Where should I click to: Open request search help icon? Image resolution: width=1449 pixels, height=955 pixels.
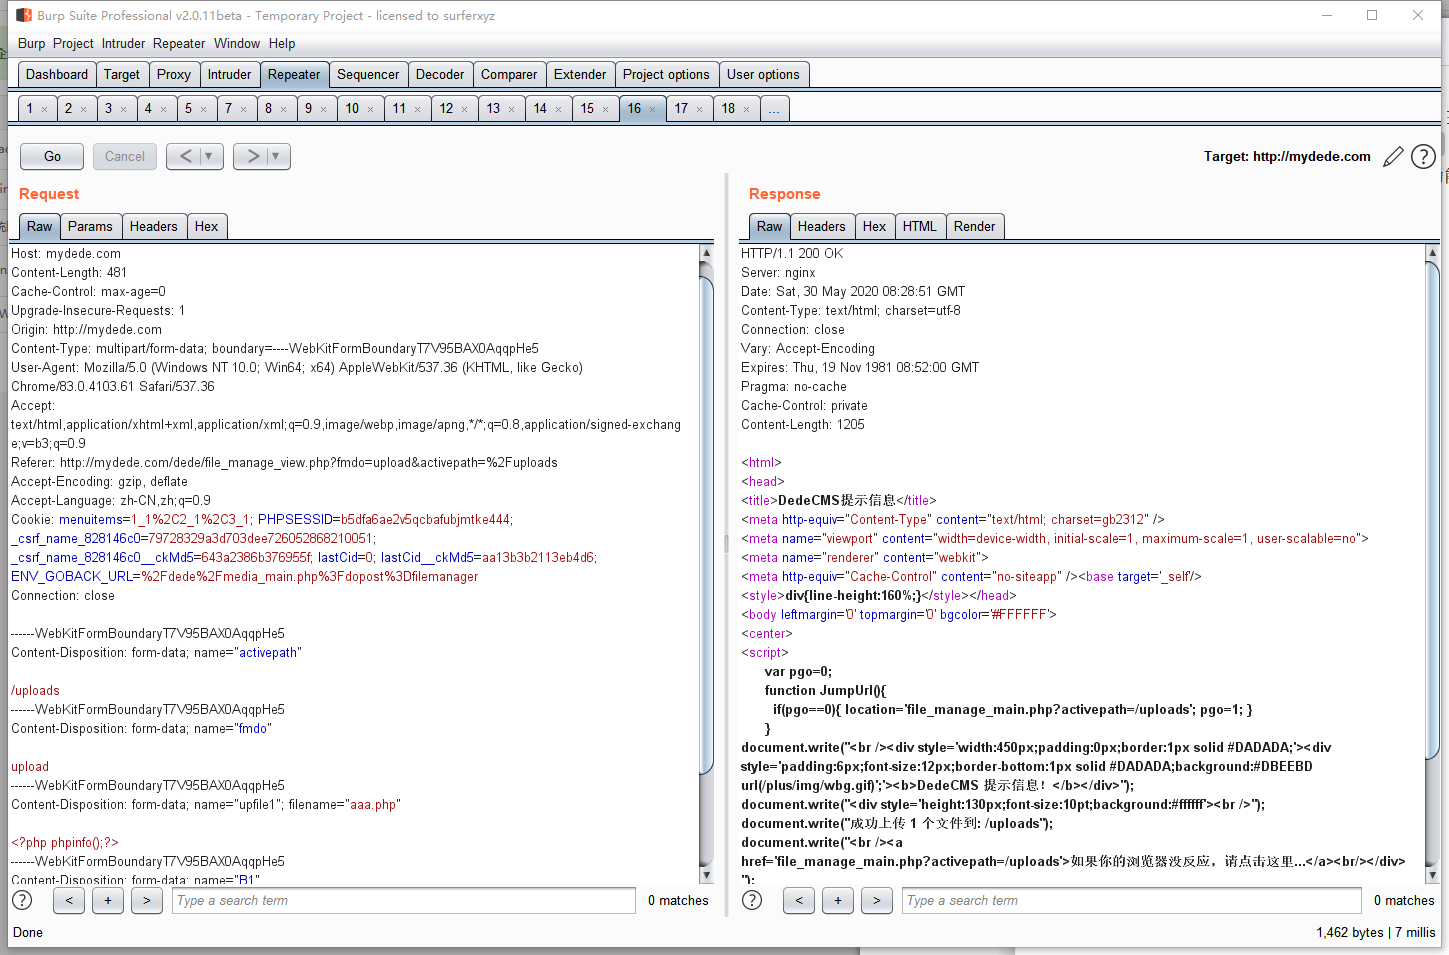coord(22,900)
